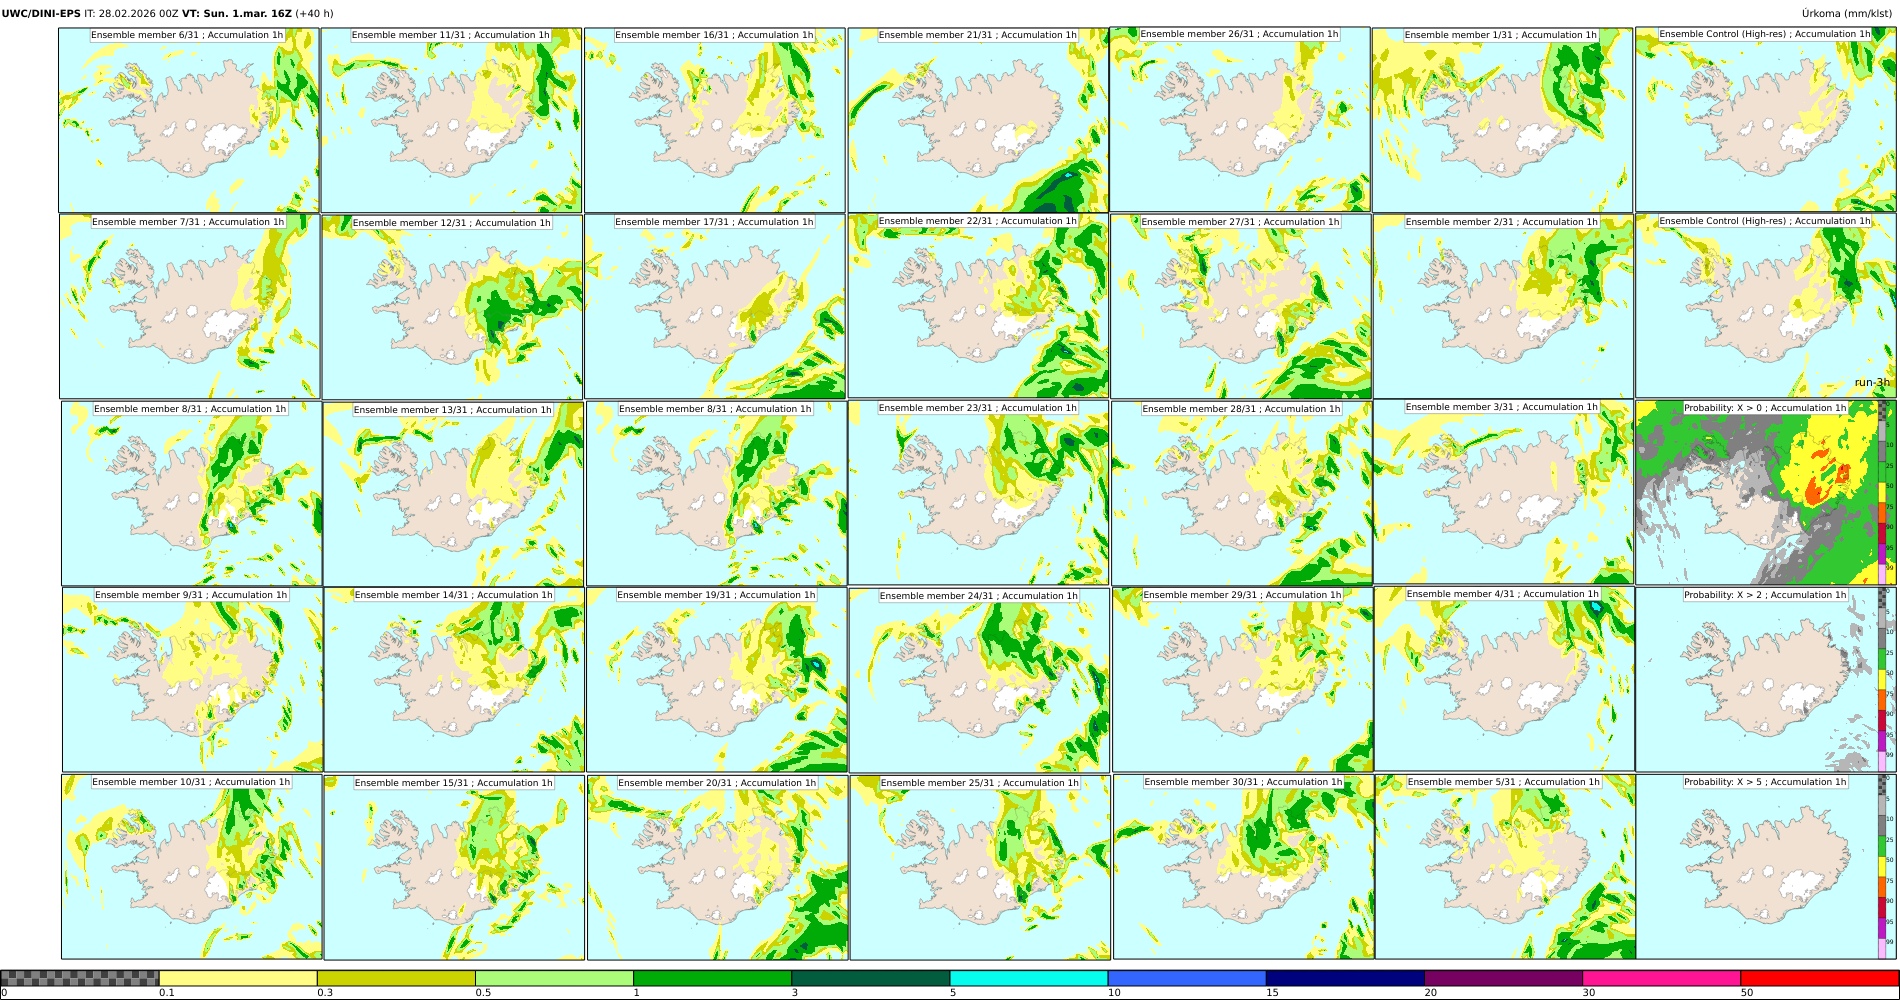Open the Ensemble member 2/31 map panel
Image resolution: width=1900 pixels, height=1000 pixels.
1504,306
